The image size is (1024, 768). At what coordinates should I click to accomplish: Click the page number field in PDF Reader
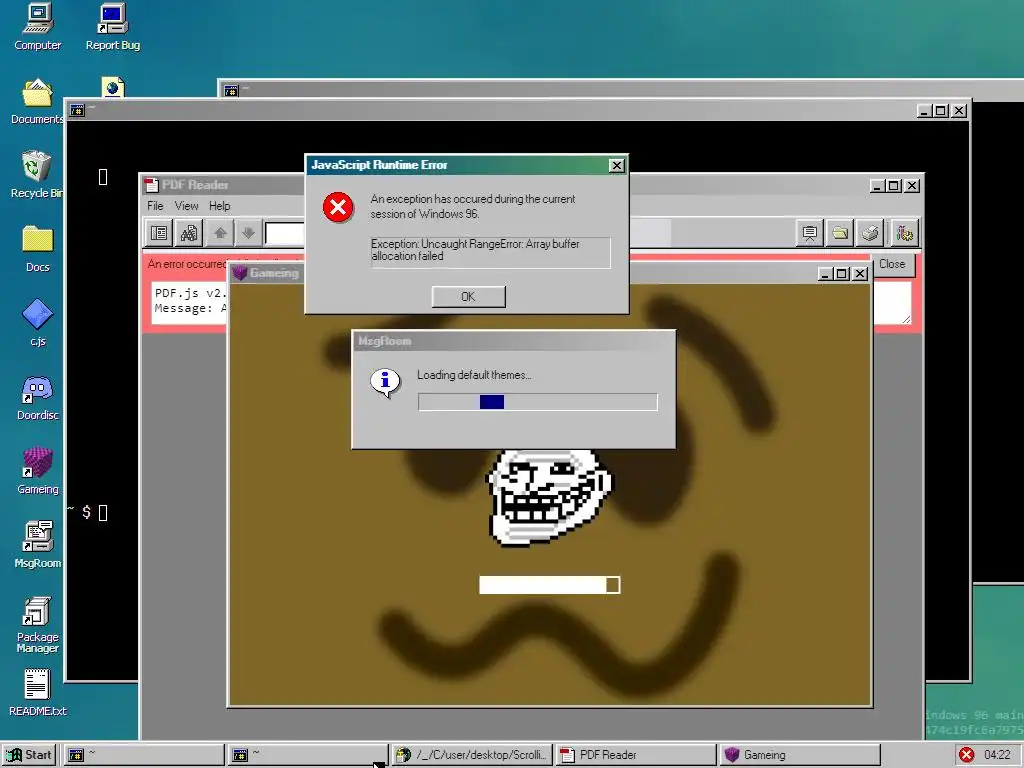[x=285, y=233]
